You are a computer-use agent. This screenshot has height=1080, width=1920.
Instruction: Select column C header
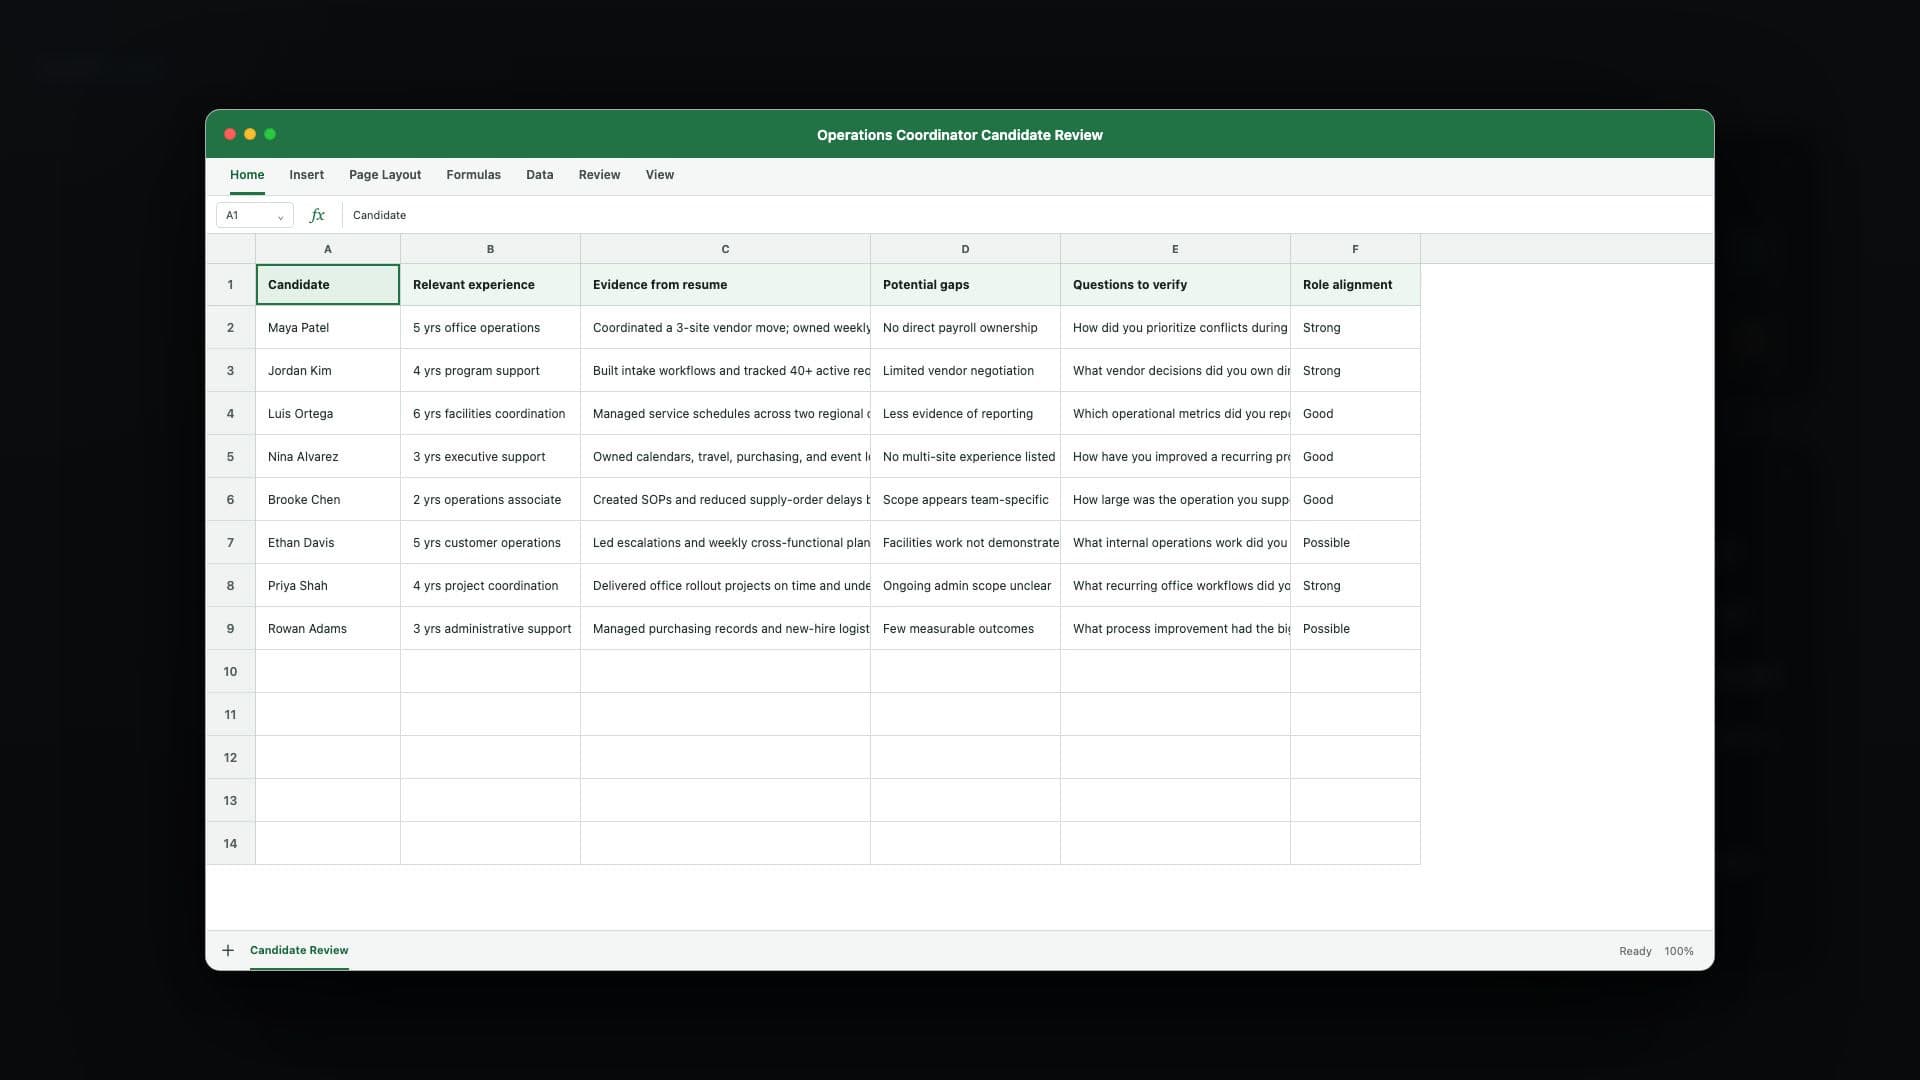725,249
